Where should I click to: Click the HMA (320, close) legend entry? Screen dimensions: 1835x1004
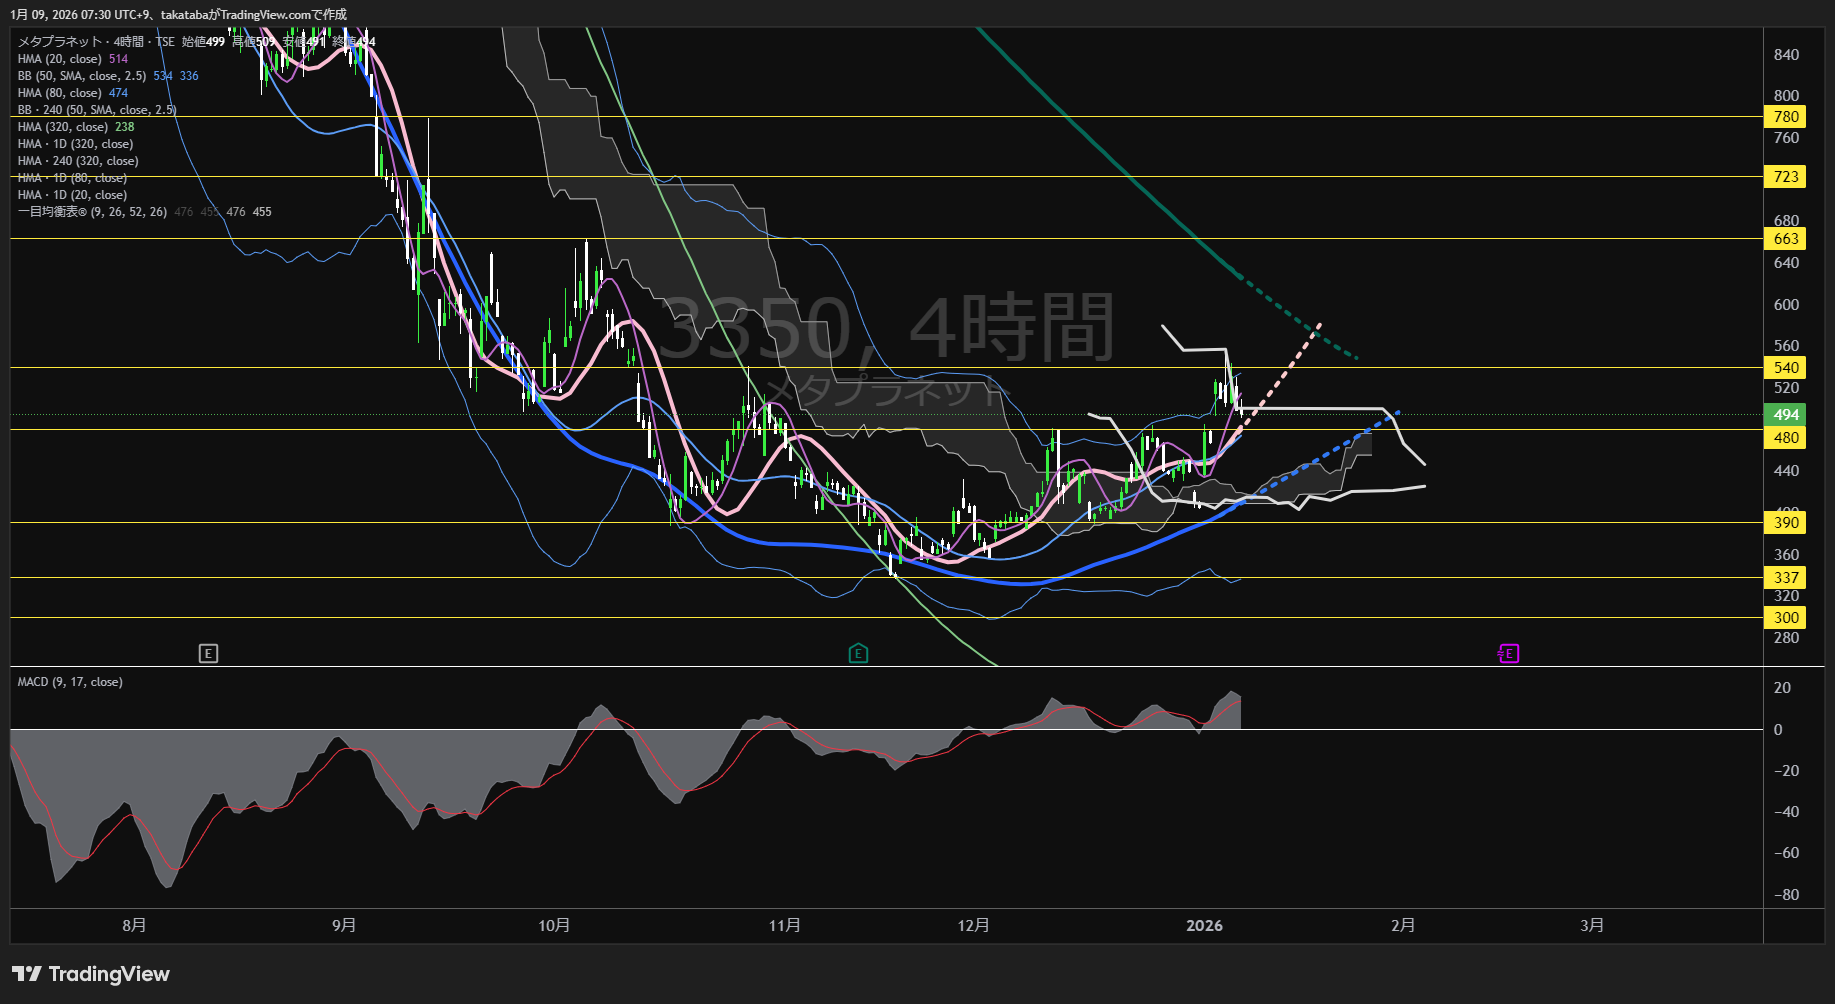(x=63, y=127)
